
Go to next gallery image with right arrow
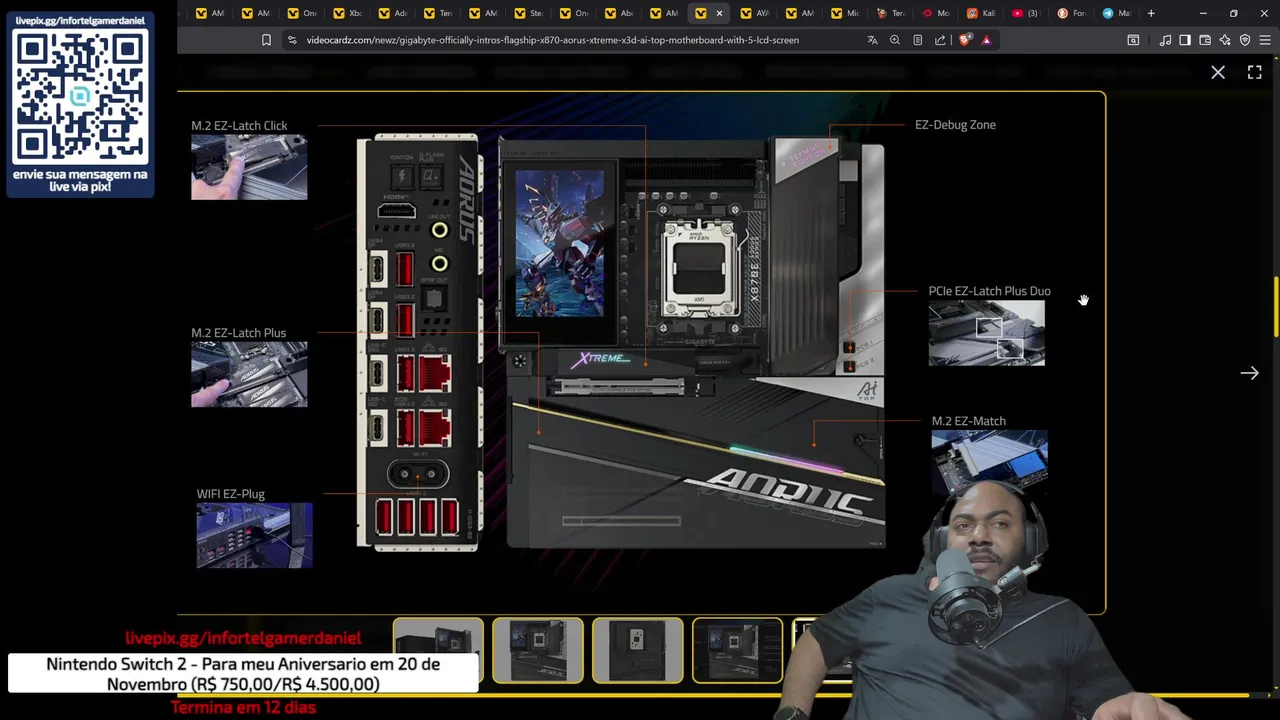(1250, 373)
